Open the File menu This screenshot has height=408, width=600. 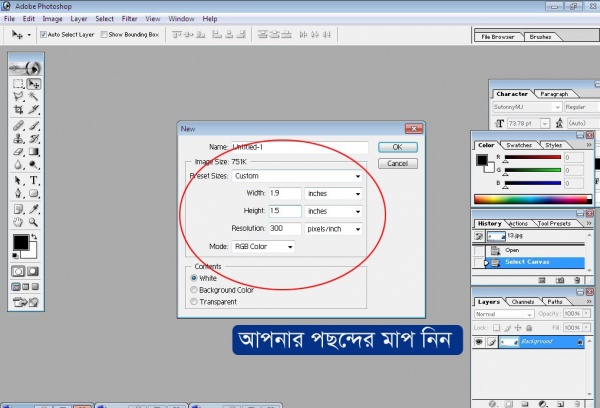click(9, 19)
